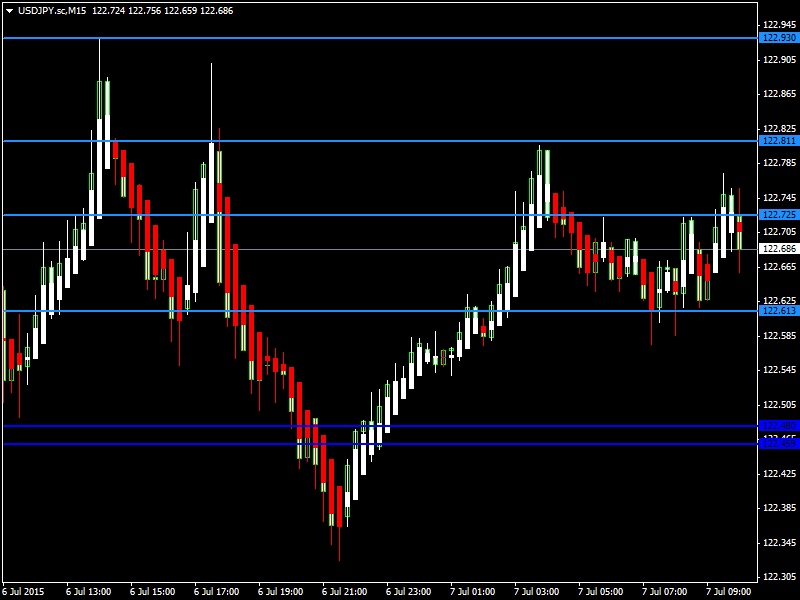This screenshot has height=600, width=800.
Task: Click the 122.725 blue price label
Action: (778, 215)
